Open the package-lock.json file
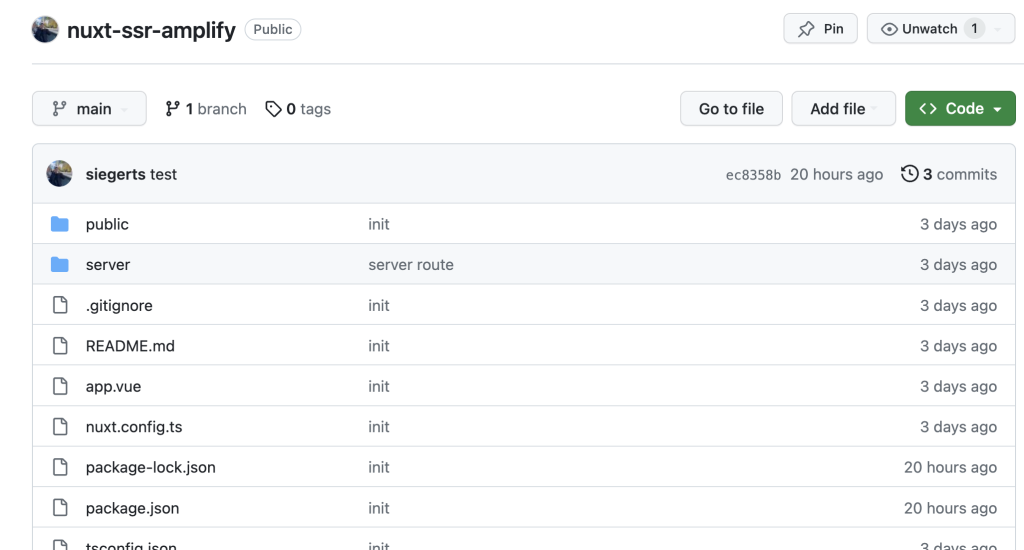This screenshot has width=1024, height=550. click(150, 468)
